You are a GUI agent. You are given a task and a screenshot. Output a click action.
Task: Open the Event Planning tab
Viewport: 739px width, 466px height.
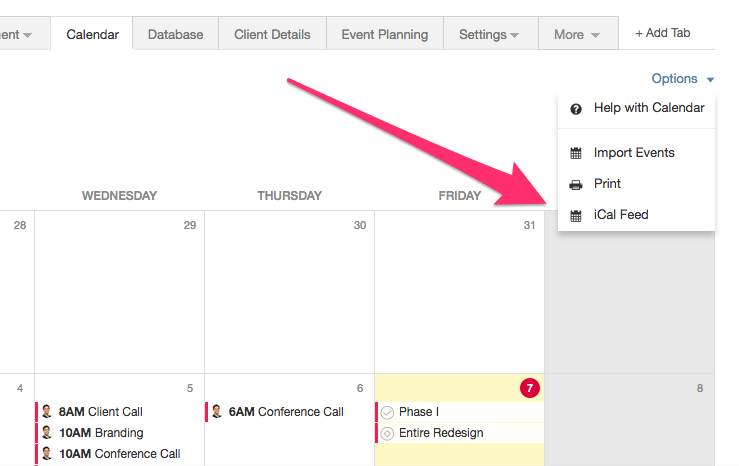click(385, 34)
